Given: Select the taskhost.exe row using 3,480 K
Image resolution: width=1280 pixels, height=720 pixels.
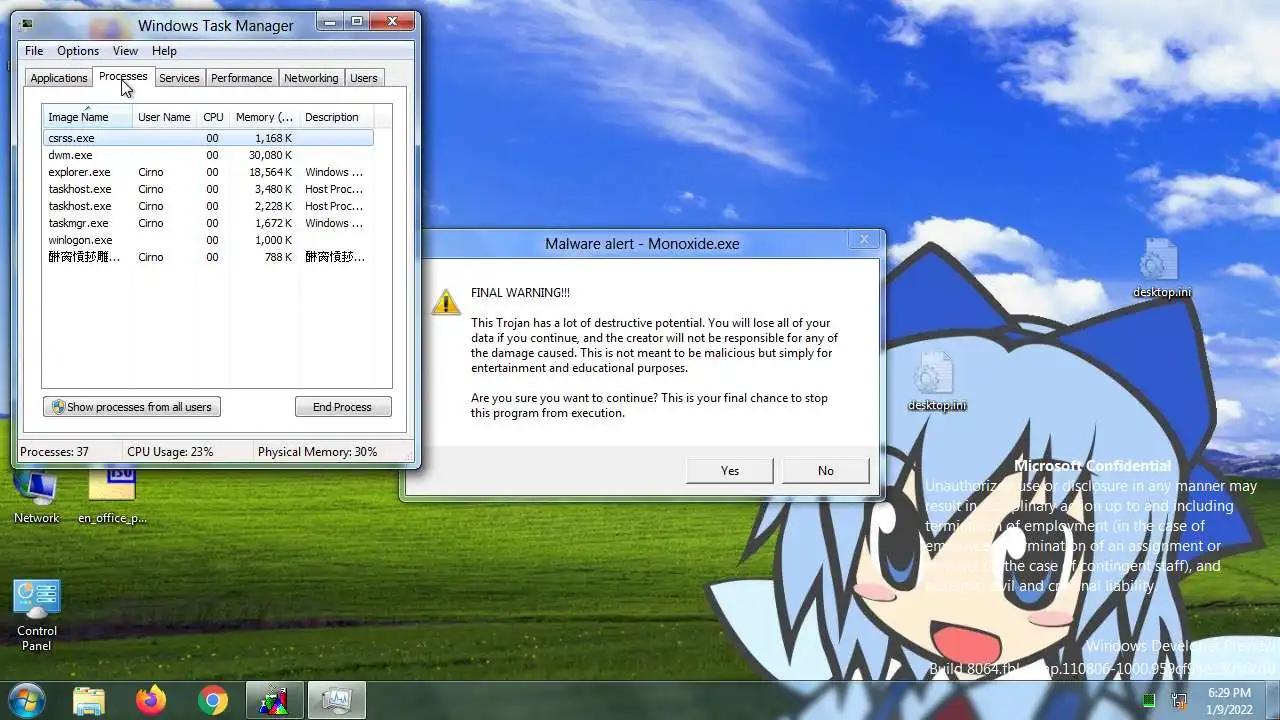Looking at the screenshot, I should (x=208, y=189).
